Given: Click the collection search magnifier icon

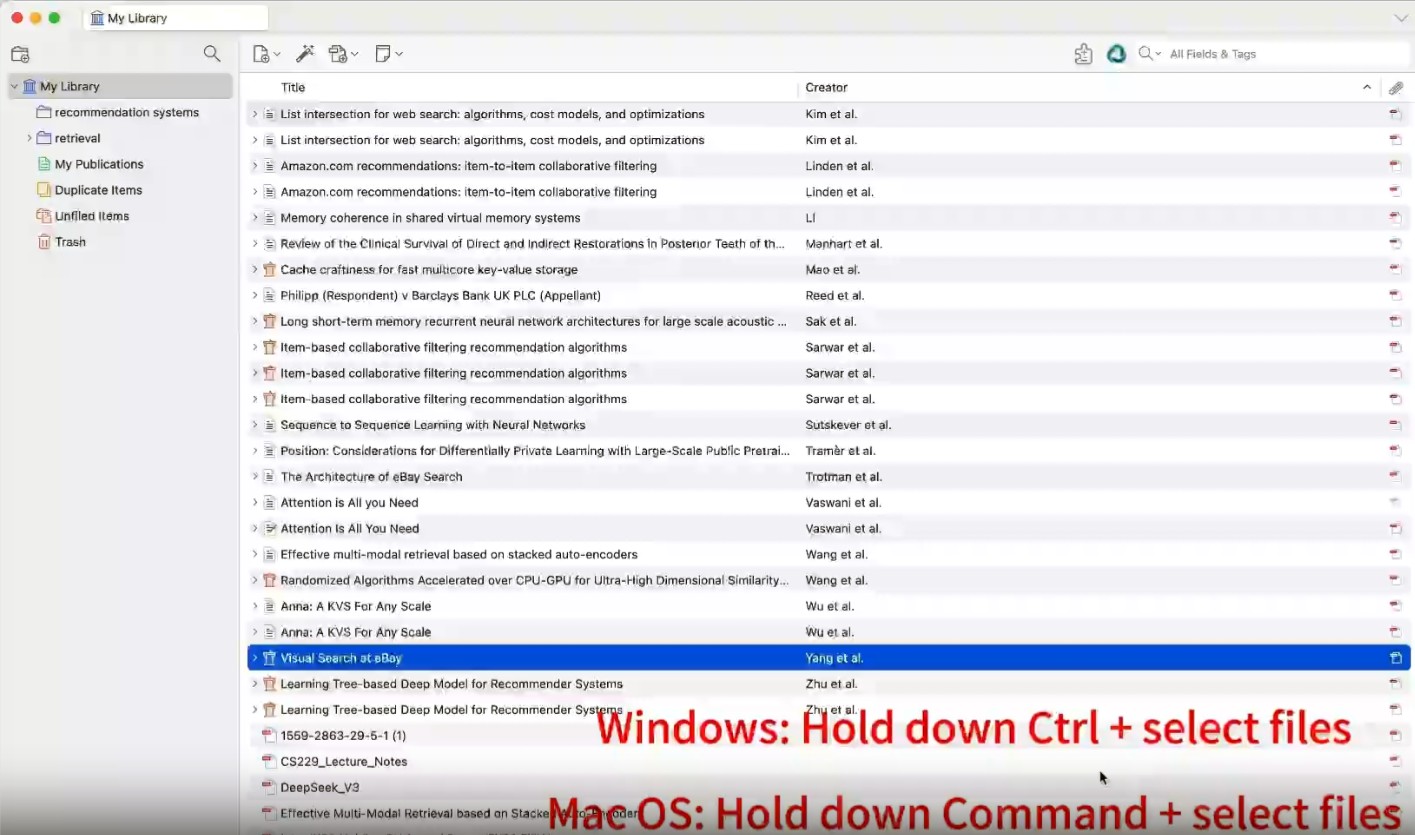Looking at the screenshot, I should (x=212, y=54).
